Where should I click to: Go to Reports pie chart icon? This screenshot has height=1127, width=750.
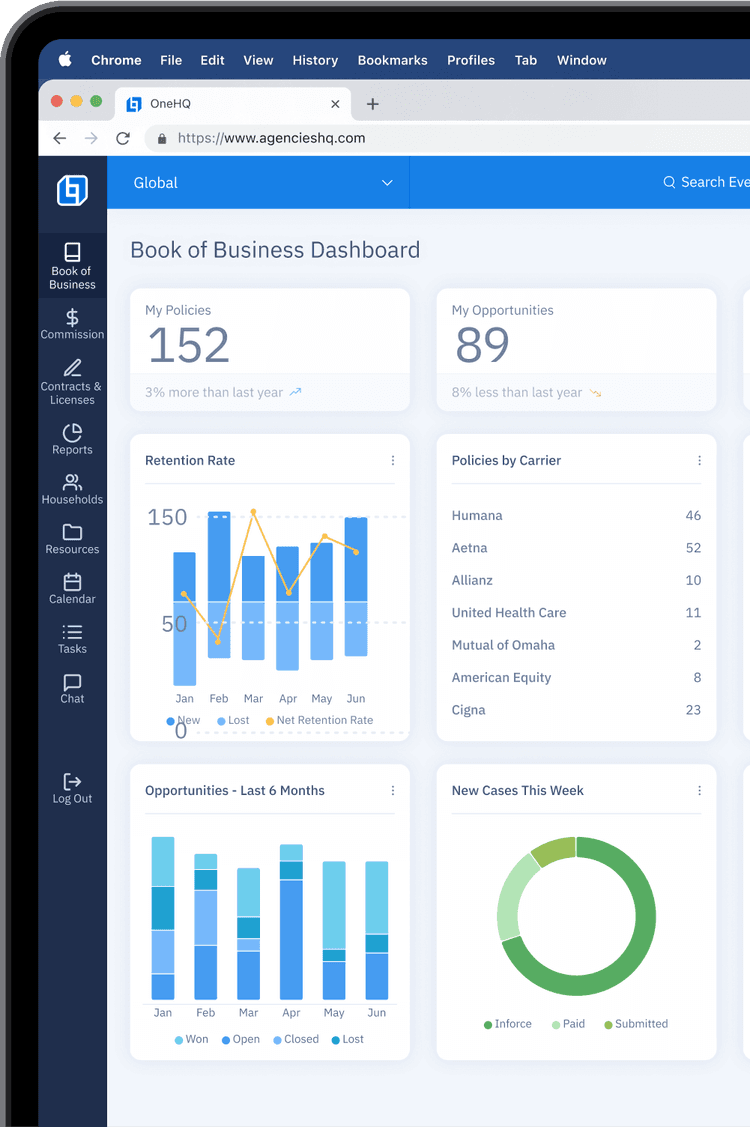(72, 433)
